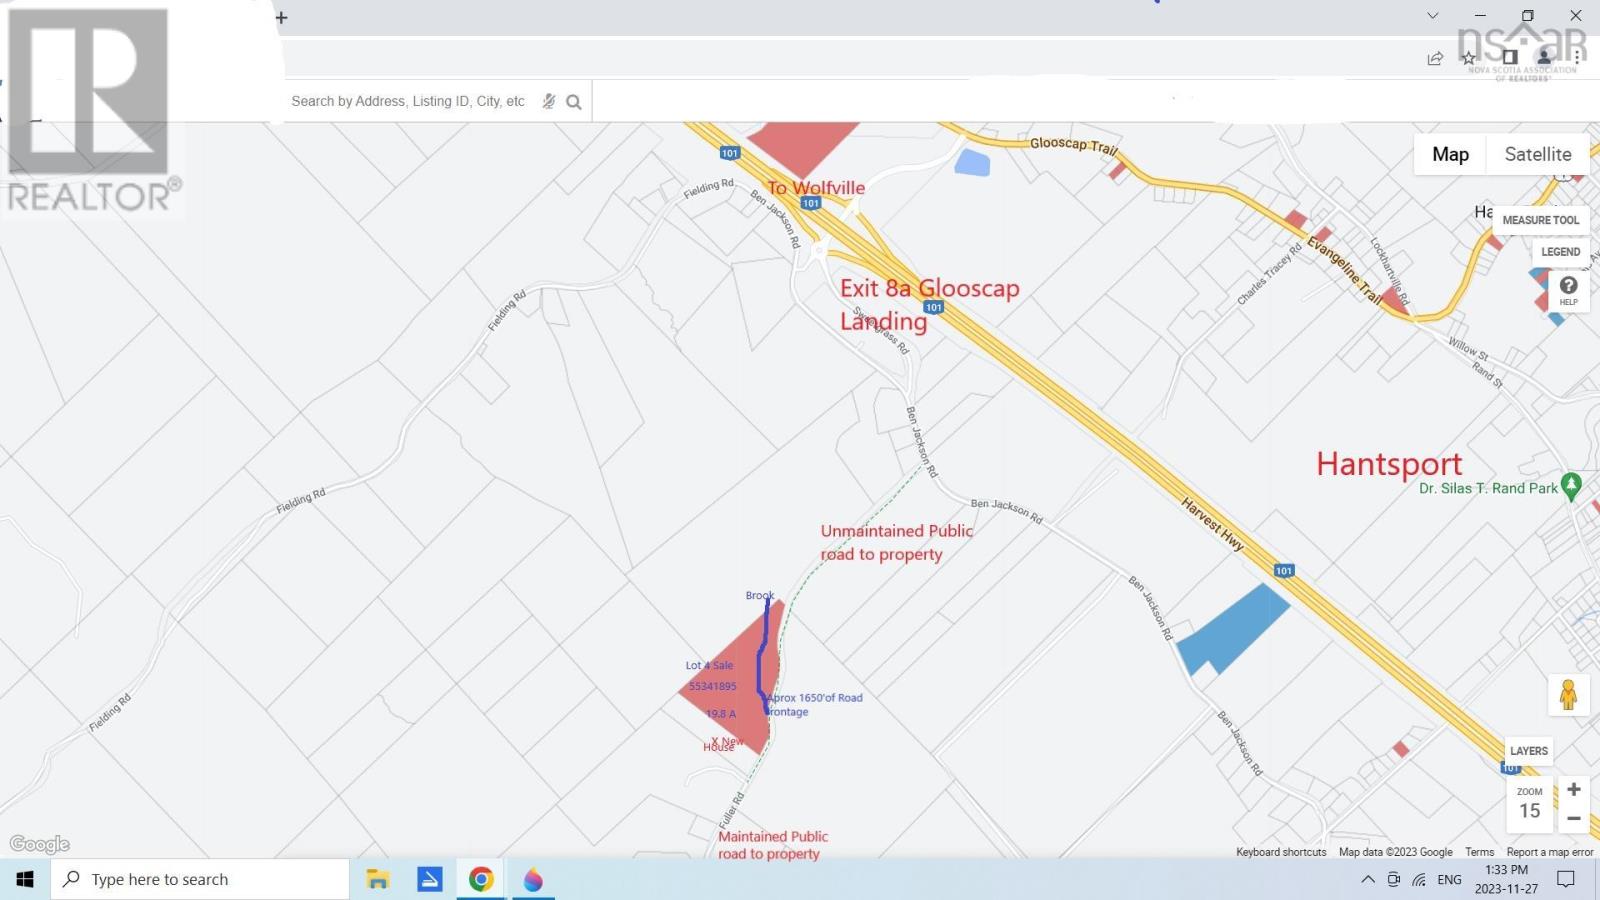Select the Pegman street view icon
Image resolution: width=1600 pixels, height=900 pixels.
tap(1569, 694)
